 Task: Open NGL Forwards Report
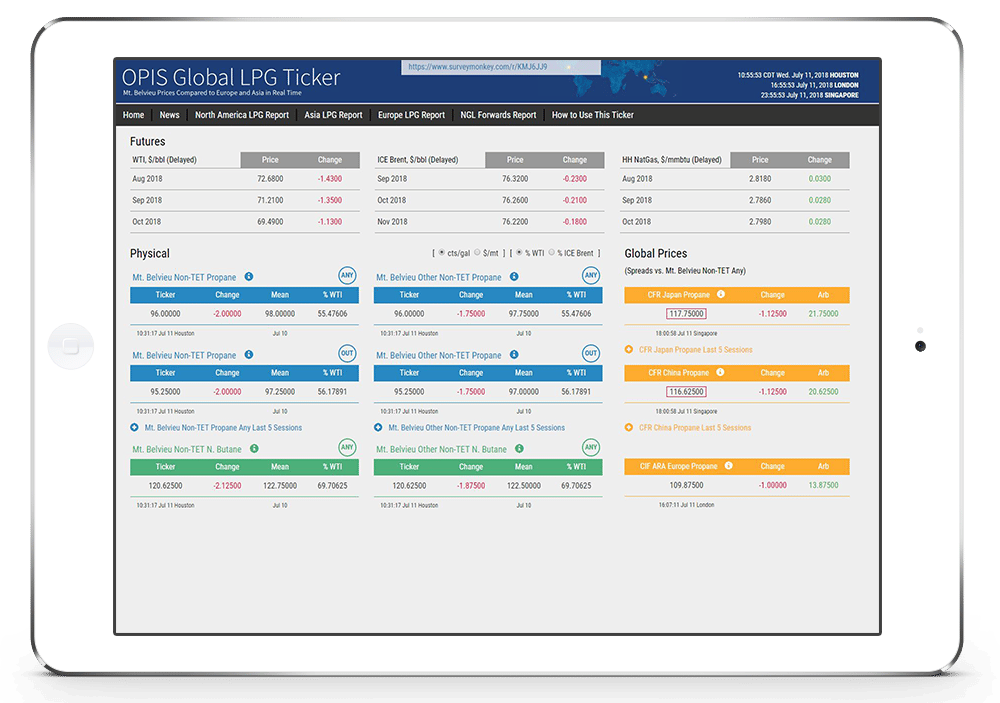498,115
